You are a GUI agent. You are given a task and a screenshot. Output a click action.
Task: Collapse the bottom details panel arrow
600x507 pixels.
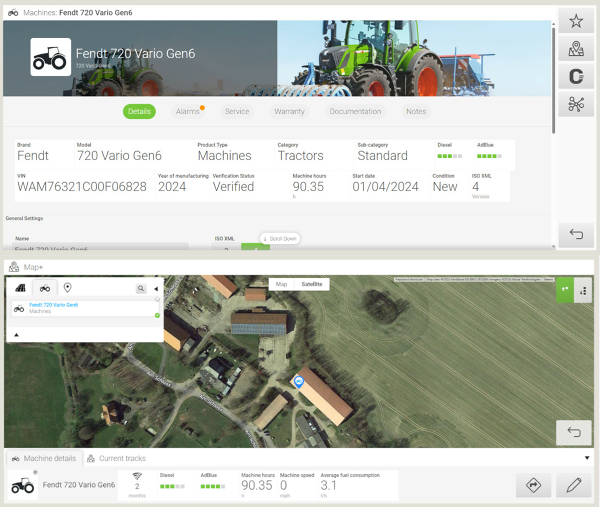[x=587, y=458]
